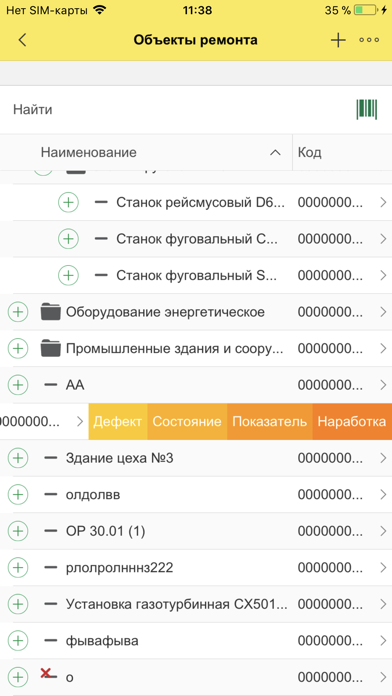Image resolution: width=392 pixels, height=696 pixels.
Task: Expand the ОР 30.01 (1) row
Action: 18,530
